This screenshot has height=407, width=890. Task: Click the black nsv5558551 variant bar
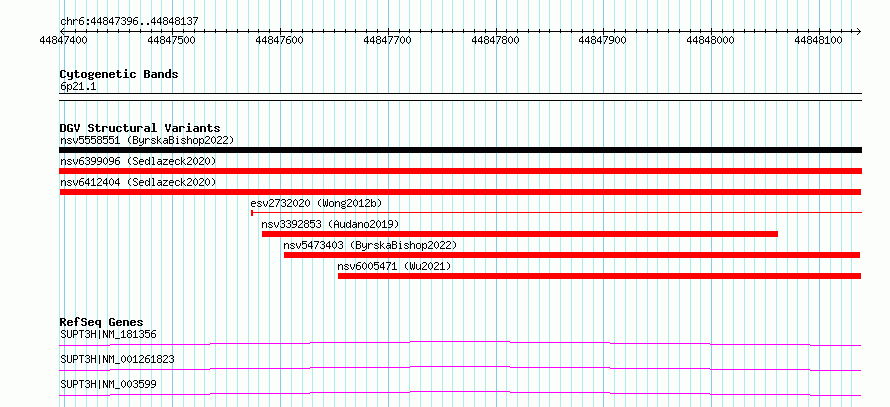coord(460,150)
